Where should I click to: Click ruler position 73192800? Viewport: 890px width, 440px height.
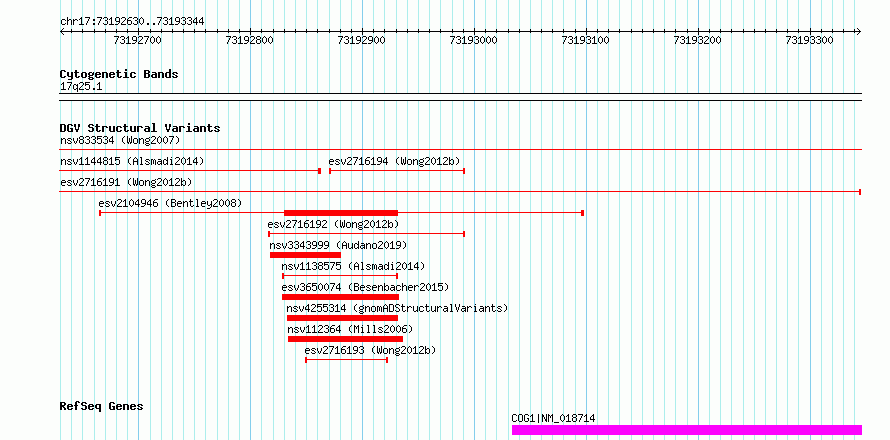(x=250, y=40)
